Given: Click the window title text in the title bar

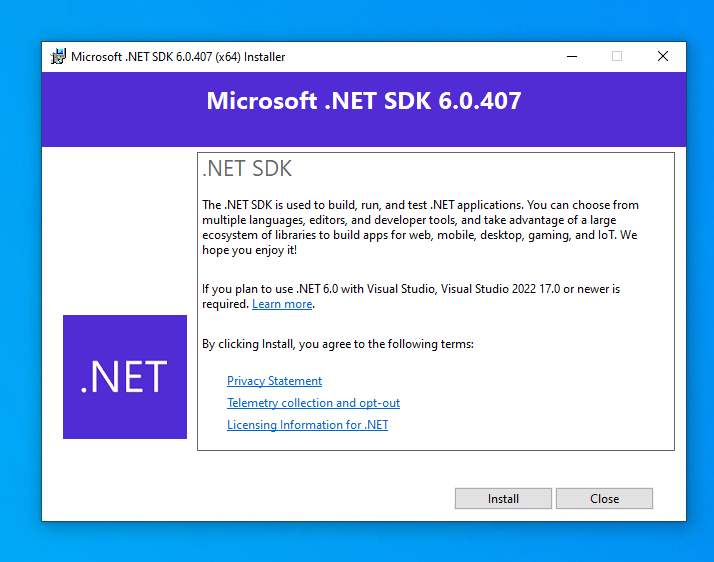Looking at the screenshot, I should [x=178, y=57].
